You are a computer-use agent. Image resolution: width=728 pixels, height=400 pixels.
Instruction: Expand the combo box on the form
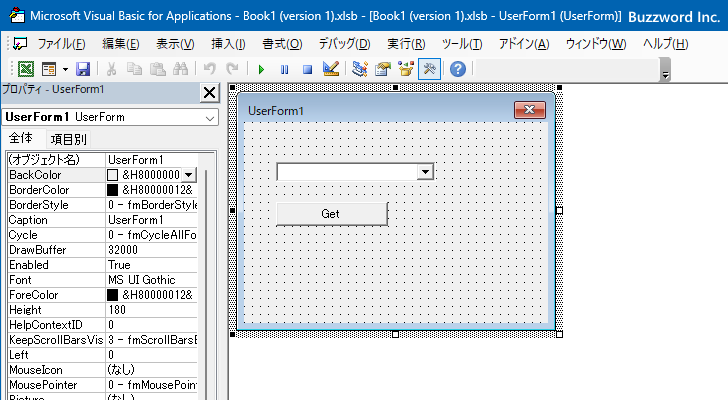(425, 172)
